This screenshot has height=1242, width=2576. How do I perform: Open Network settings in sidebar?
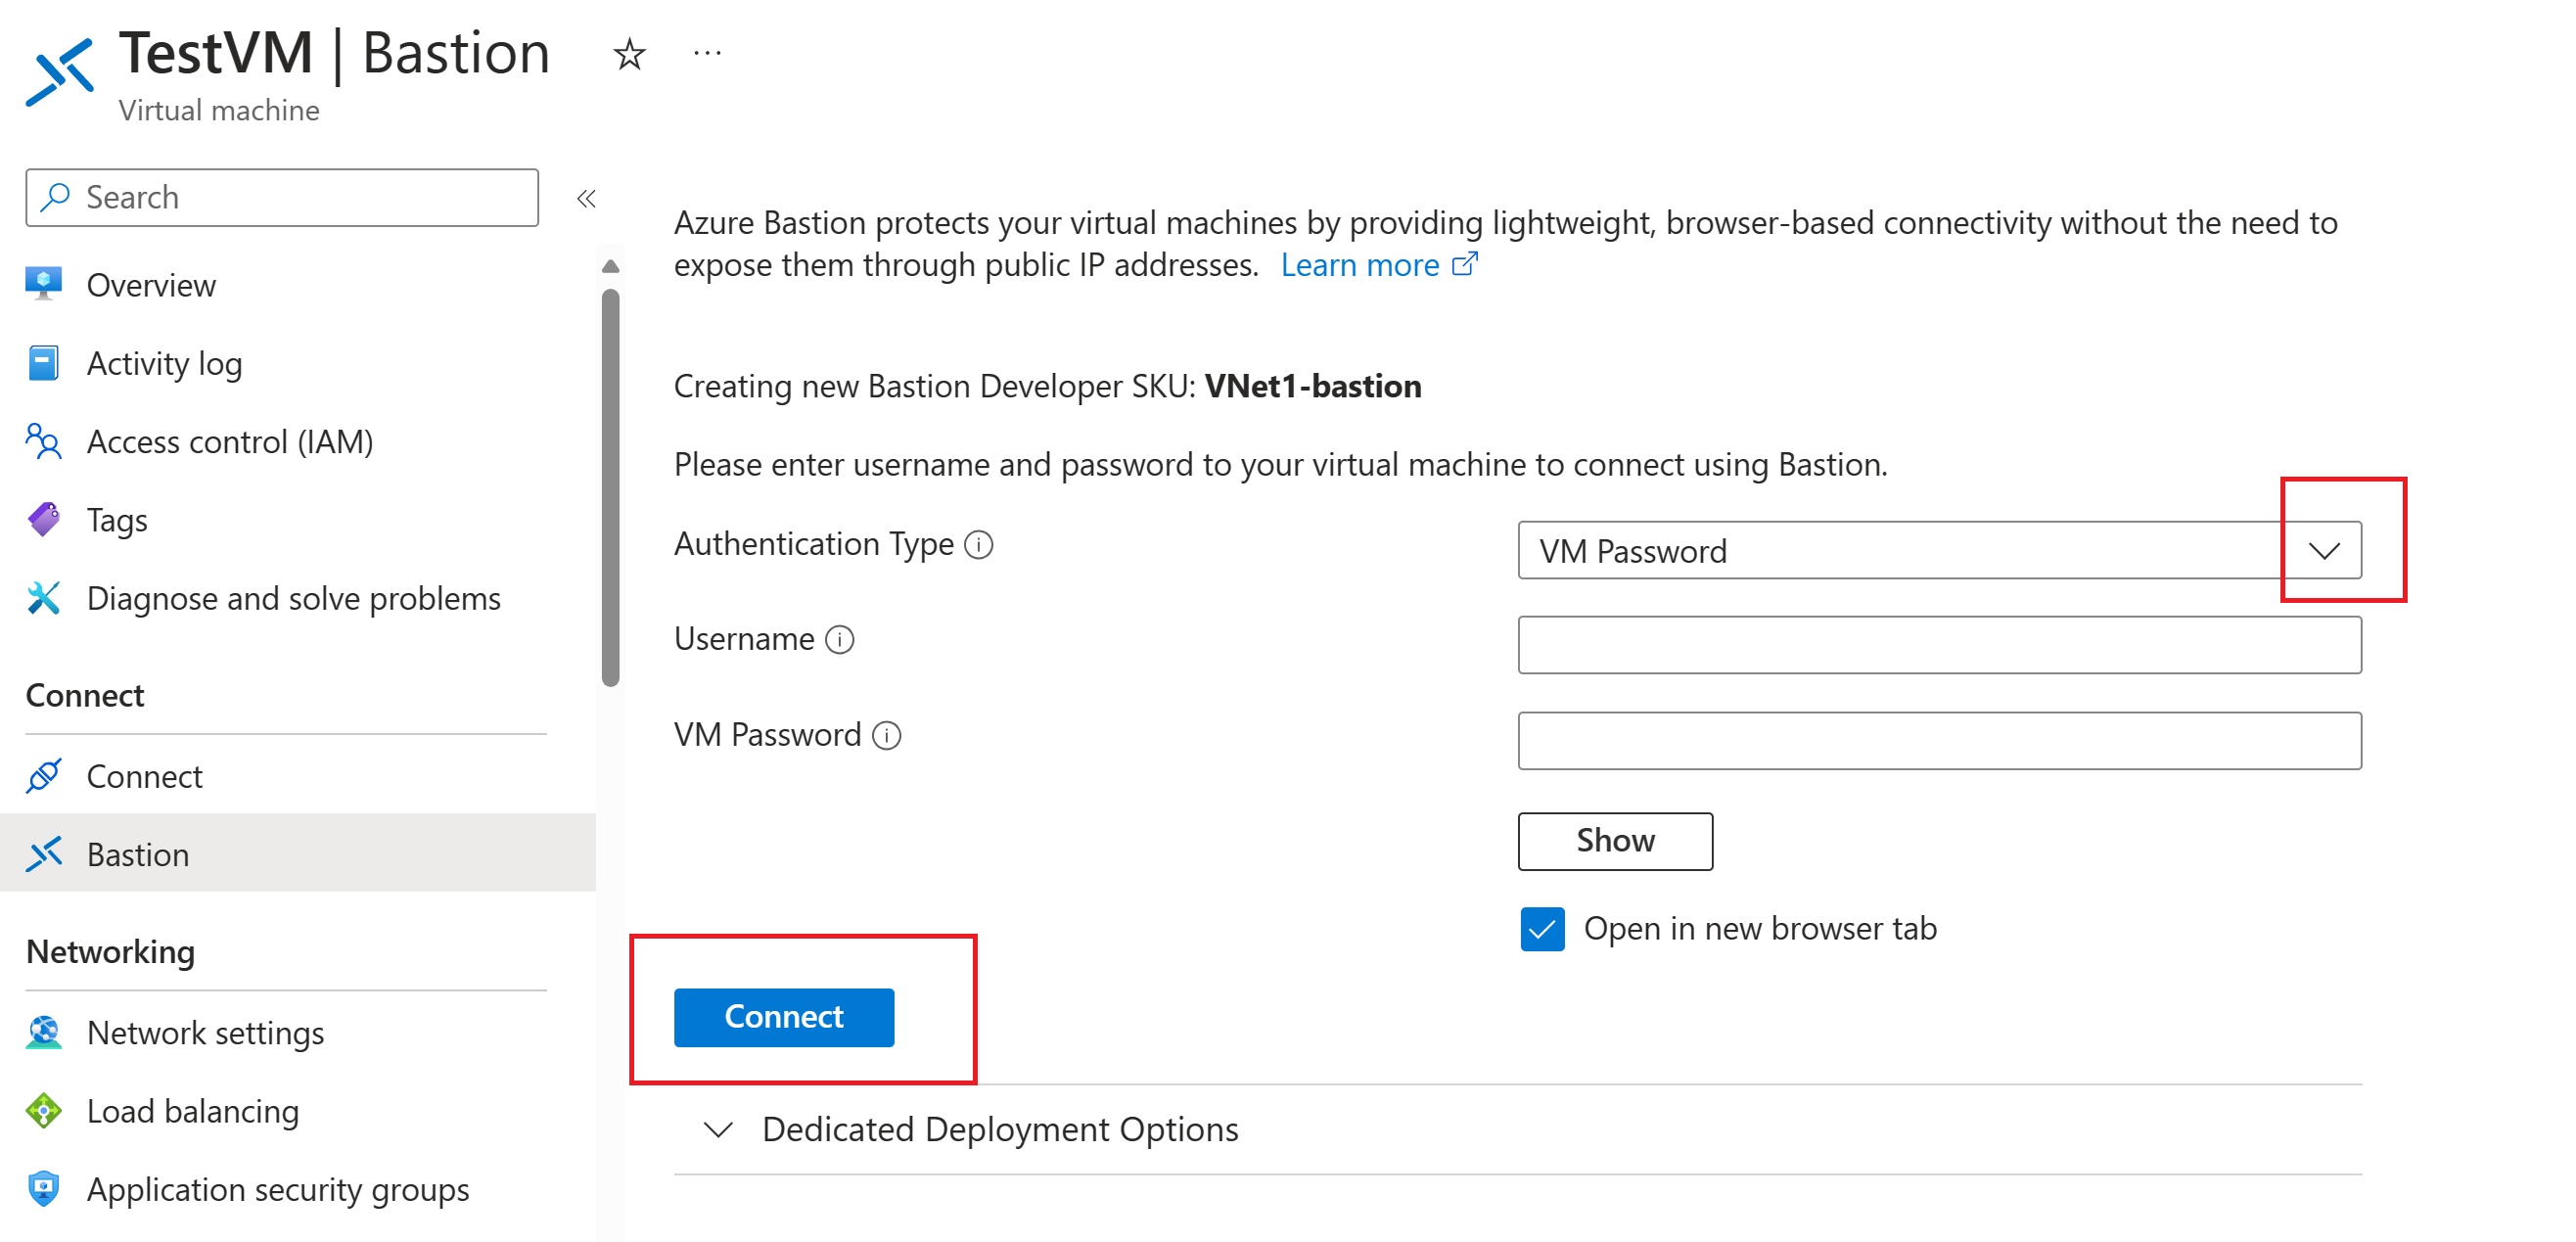click(x=176, y=1033)
